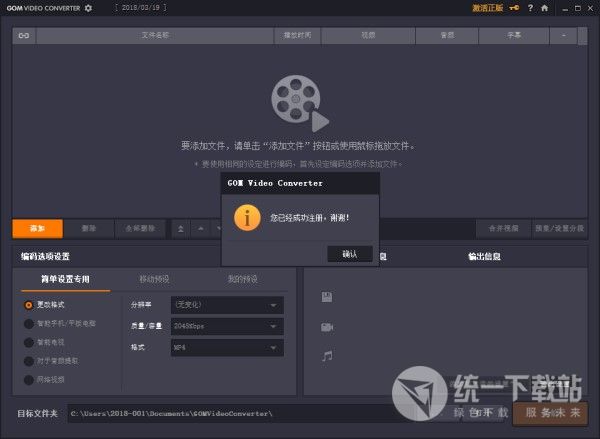Select the 网络视频 radio option
The width and height of the screenshot is (600, 439).
point(29,379)
